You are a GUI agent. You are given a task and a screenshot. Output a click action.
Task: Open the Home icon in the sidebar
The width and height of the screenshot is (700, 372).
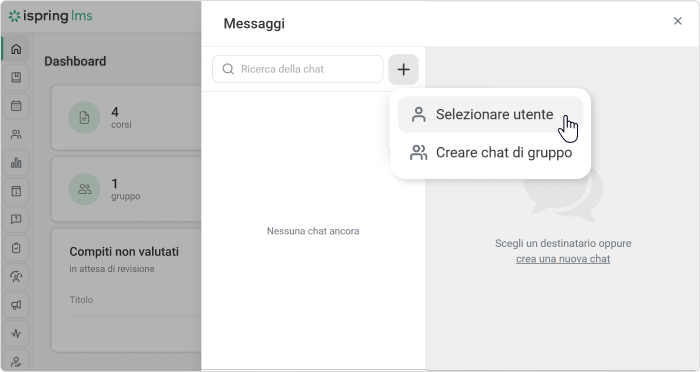click(x=16, y=49)
